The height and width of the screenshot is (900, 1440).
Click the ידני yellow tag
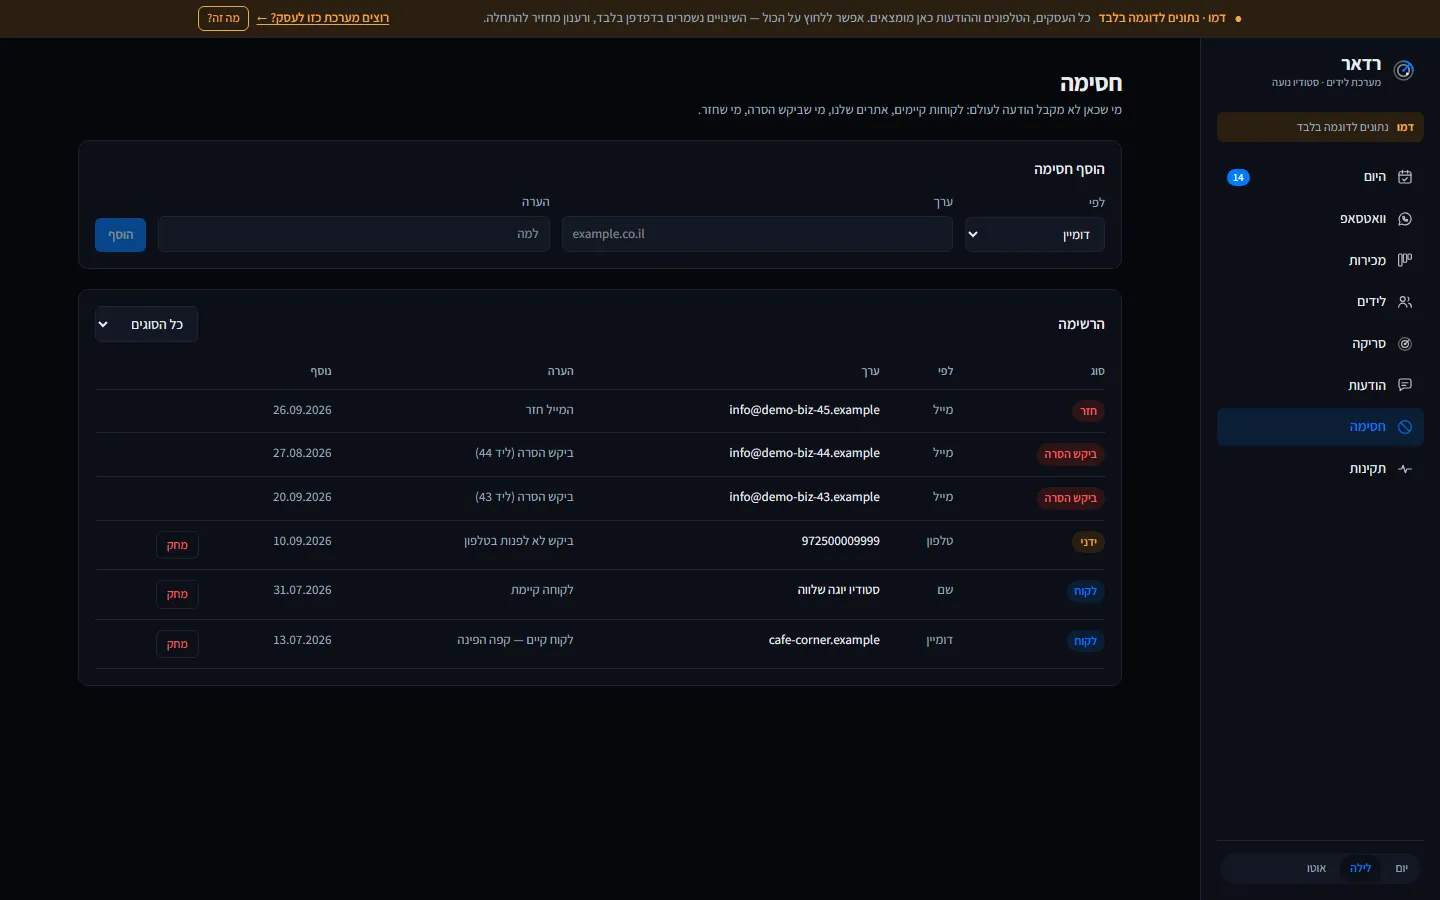click(x=1088, y=542)
